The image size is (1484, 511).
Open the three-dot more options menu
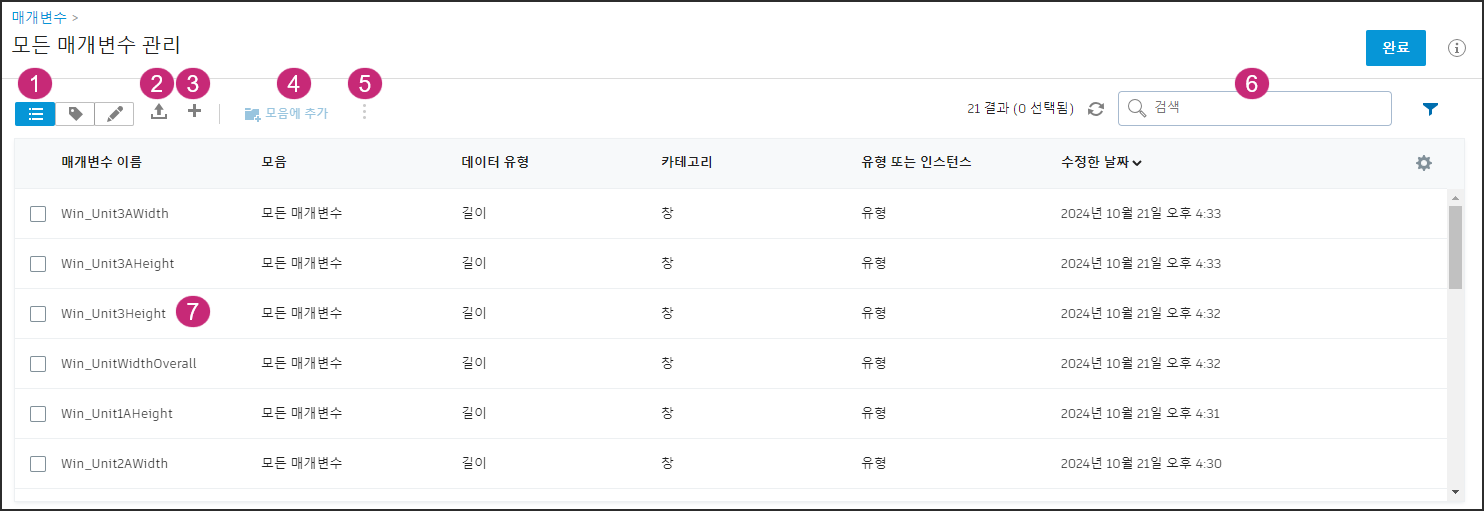tap(364, 112)
